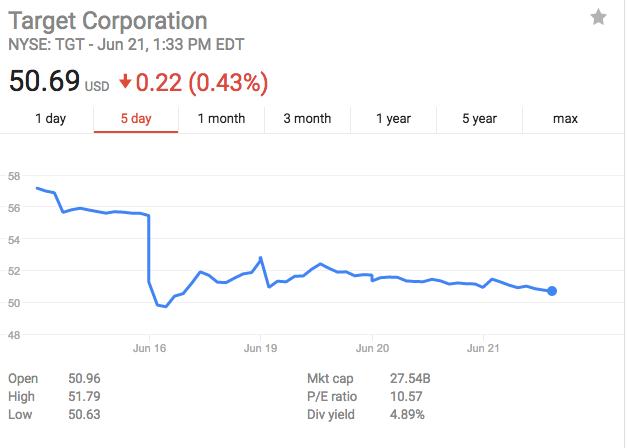Image resolution: width=627 pixels, height=448 pixels.
Task: Choose the 1 year tab
Action: coord(393,119)
